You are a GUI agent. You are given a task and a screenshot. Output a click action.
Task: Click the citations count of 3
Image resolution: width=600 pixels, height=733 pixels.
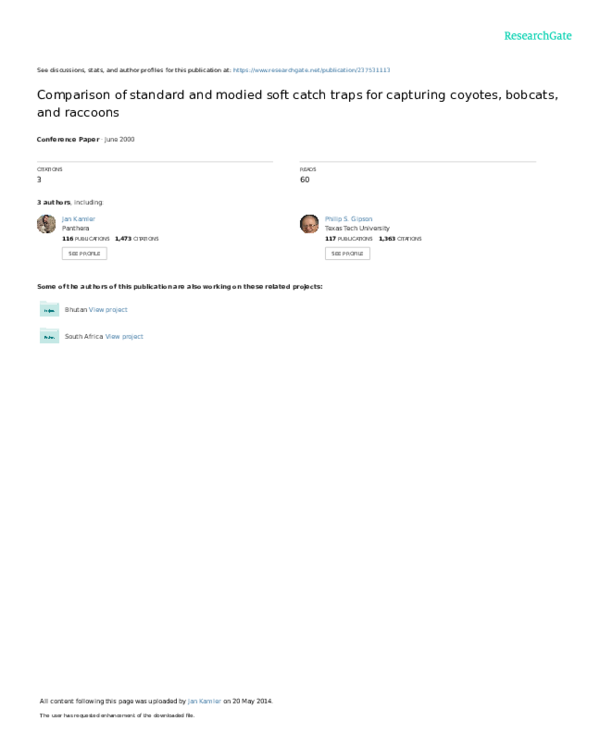39,180
